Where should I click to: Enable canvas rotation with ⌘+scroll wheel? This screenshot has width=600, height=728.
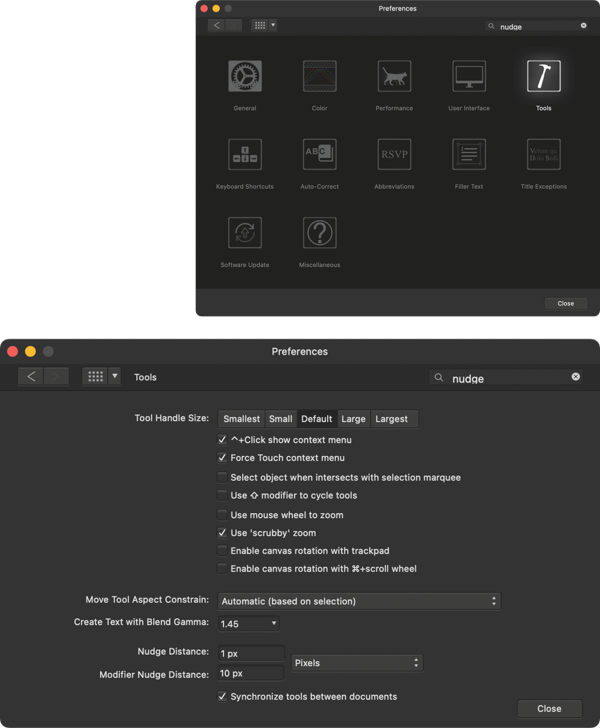[222, 569]
